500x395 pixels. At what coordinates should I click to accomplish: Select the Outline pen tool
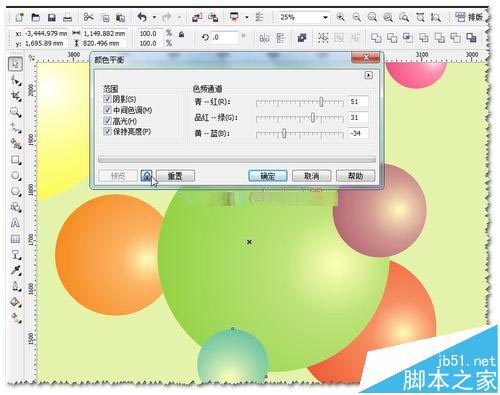pos(16,286)
